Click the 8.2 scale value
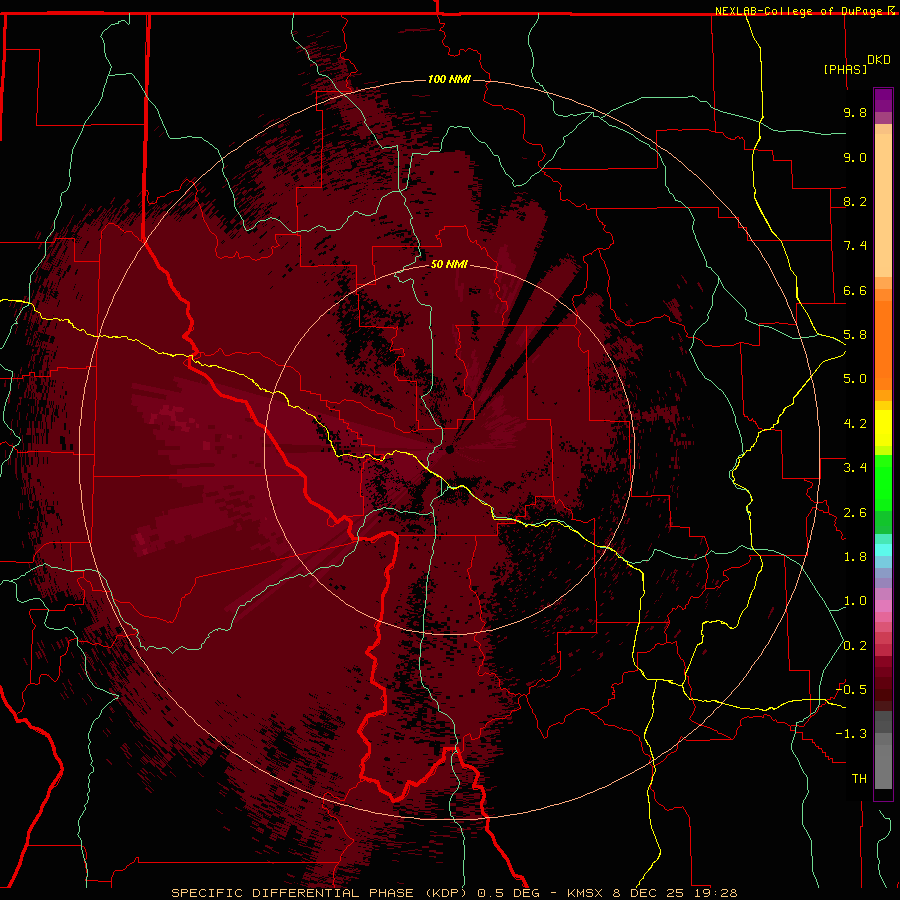Image resolution: width=900 pixels, height=900 pixels. [x=855, y=201]
